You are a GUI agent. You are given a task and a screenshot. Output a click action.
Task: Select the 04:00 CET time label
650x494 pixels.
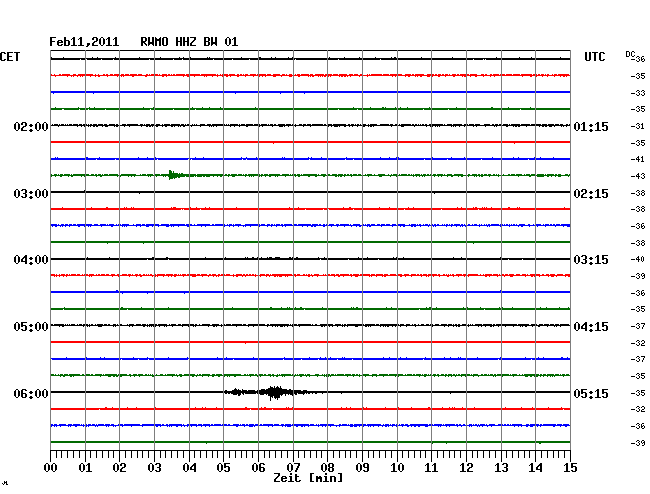31,260
